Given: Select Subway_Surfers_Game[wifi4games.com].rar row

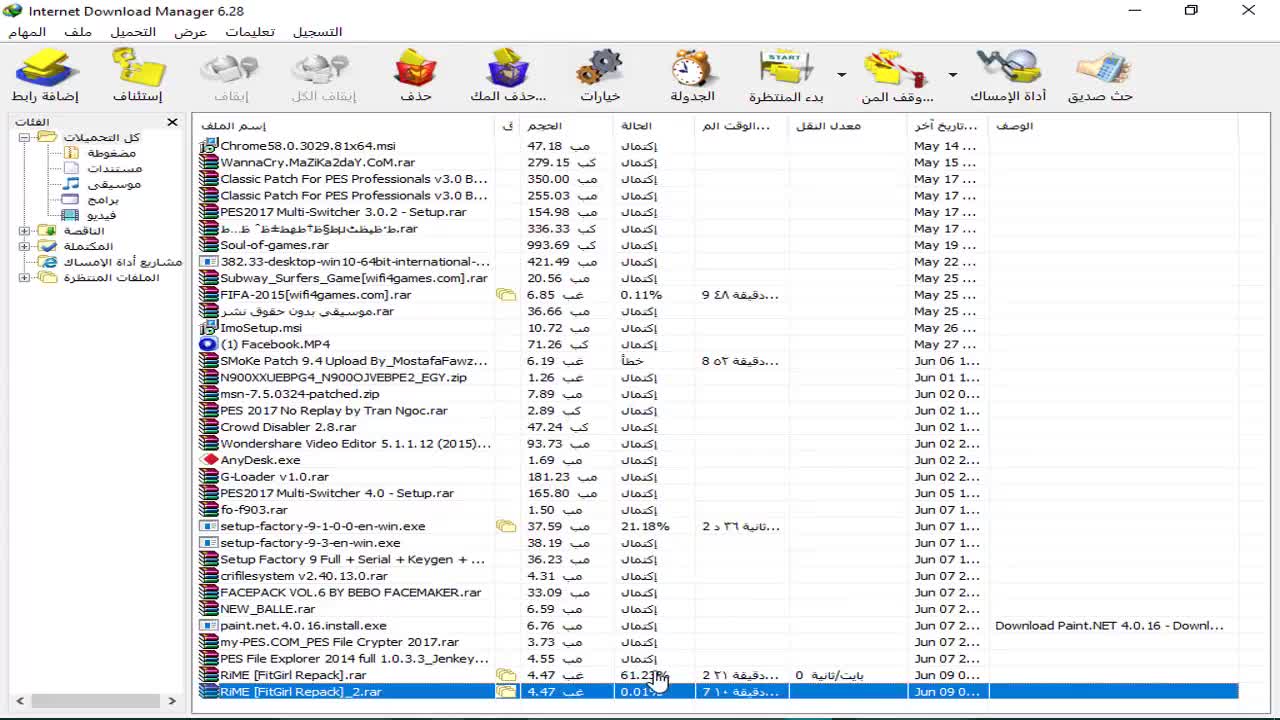Looking at the screenshot, I should click(x=717, y=278).
